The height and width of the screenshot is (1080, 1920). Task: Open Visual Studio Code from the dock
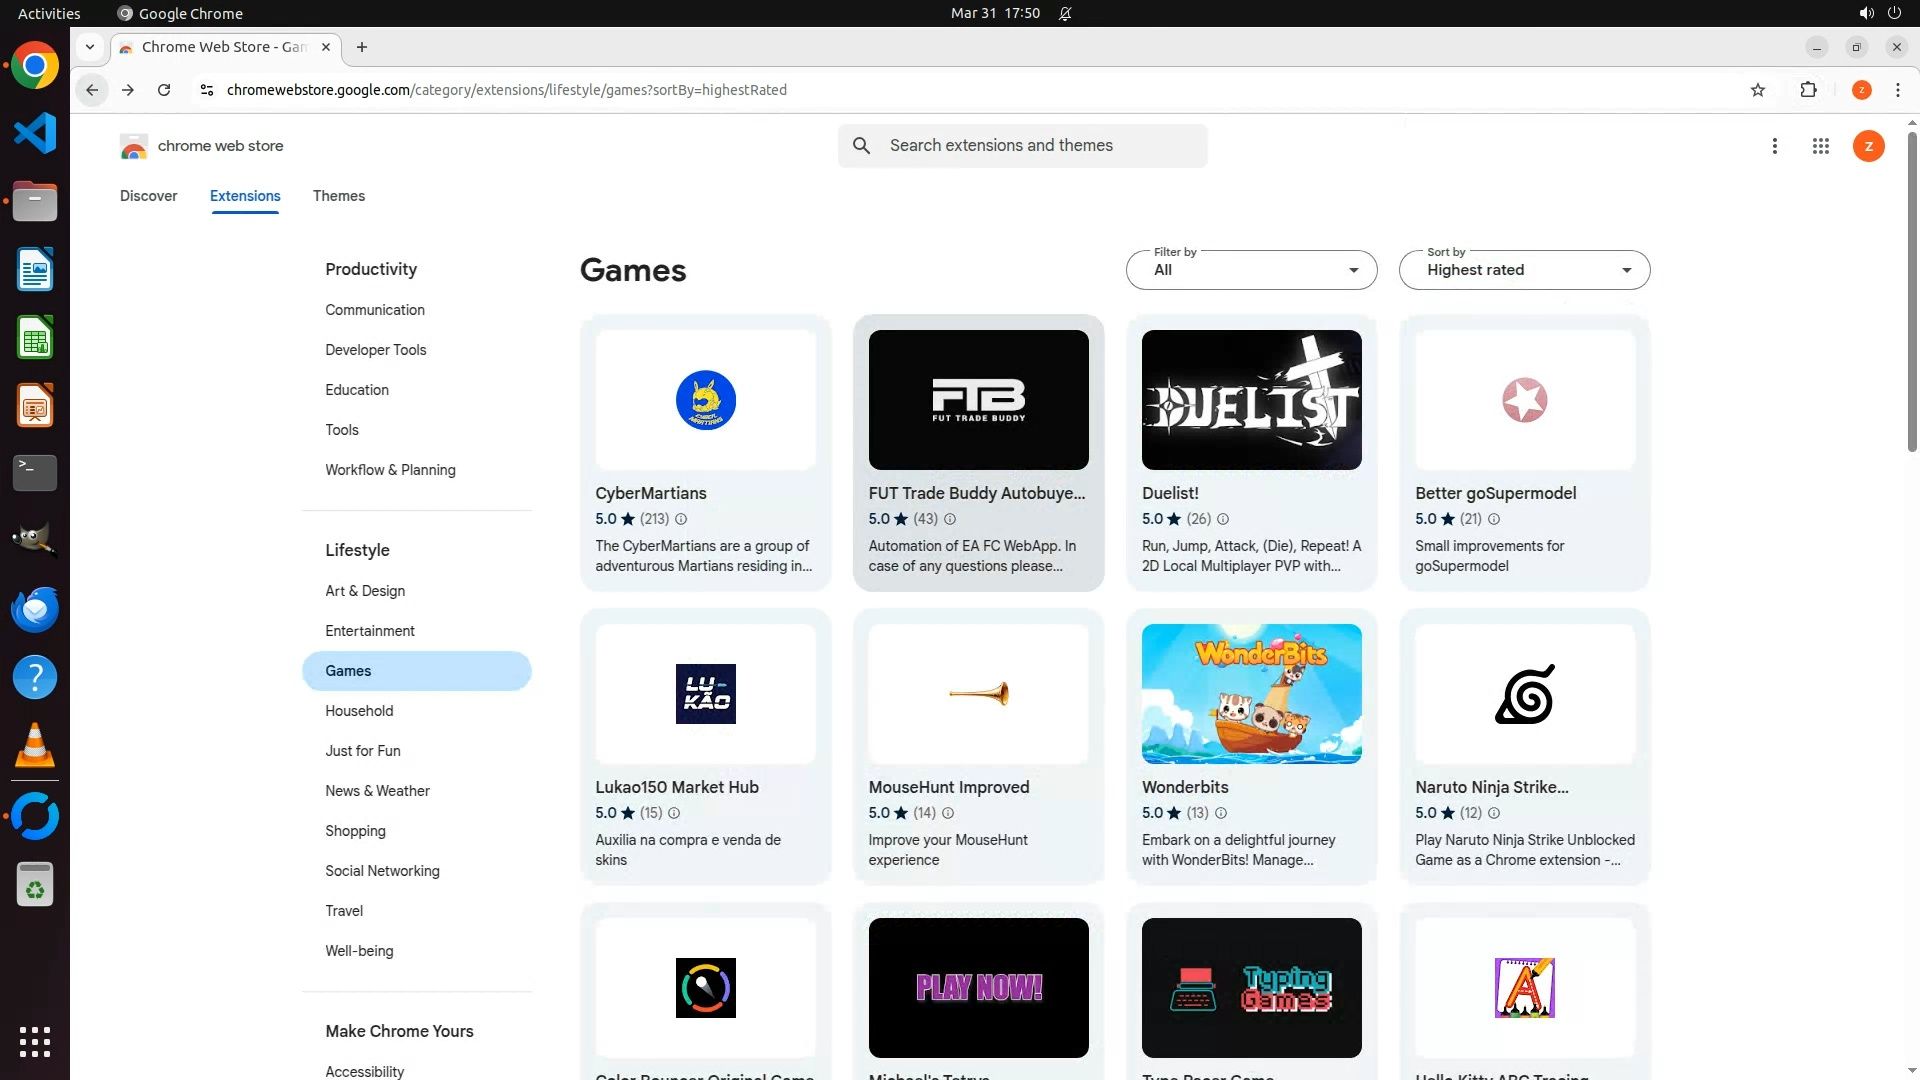[x=35, y=134]
